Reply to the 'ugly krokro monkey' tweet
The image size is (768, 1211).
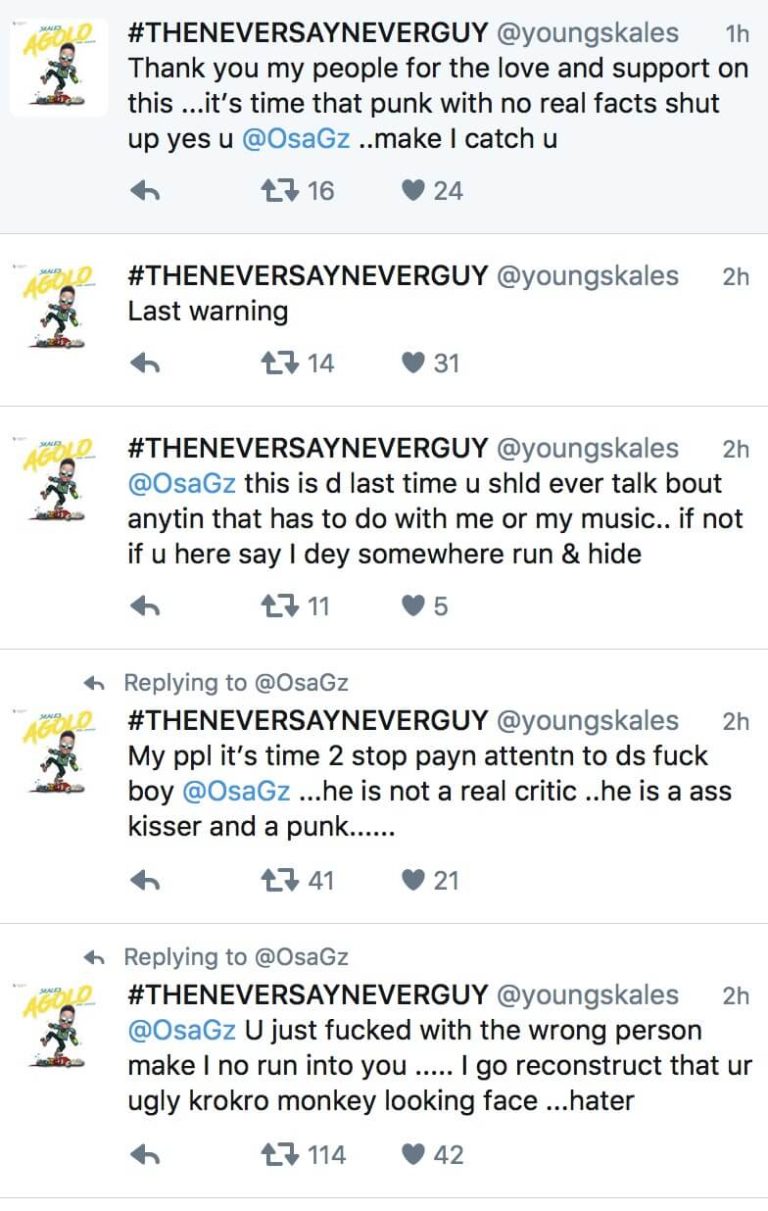[x=146, y=1156]
